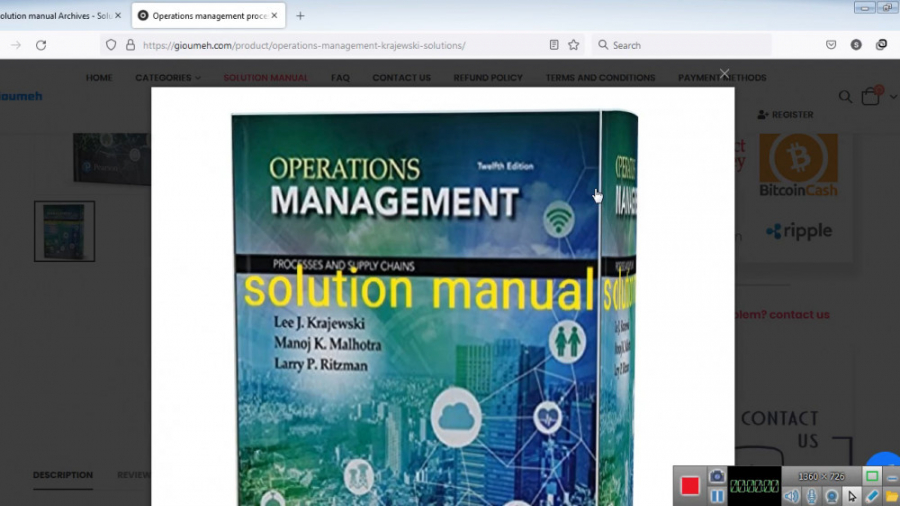Open the FAQ page link
Viewport: 900px width, 506px height.
click(340, 78)
